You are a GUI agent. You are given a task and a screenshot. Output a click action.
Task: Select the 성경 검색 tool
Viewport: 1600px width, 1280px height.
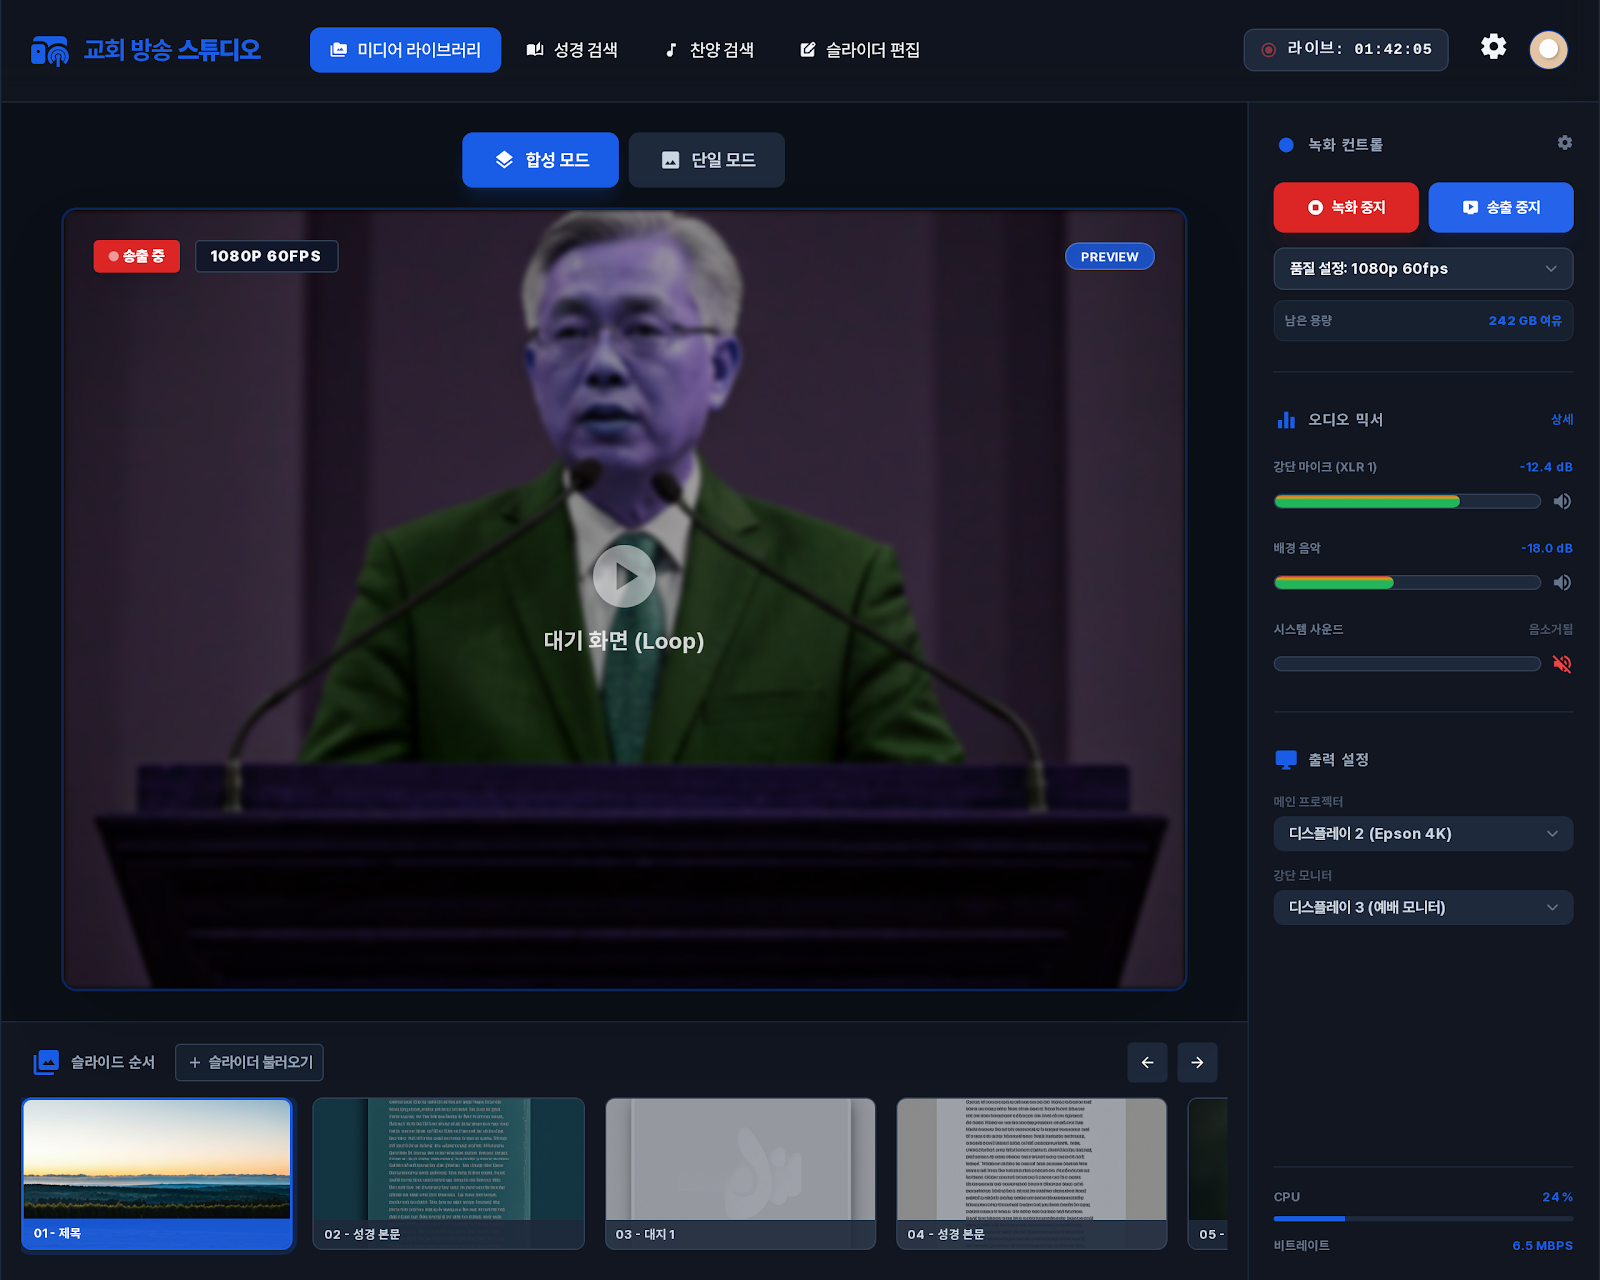click(576, 49)
